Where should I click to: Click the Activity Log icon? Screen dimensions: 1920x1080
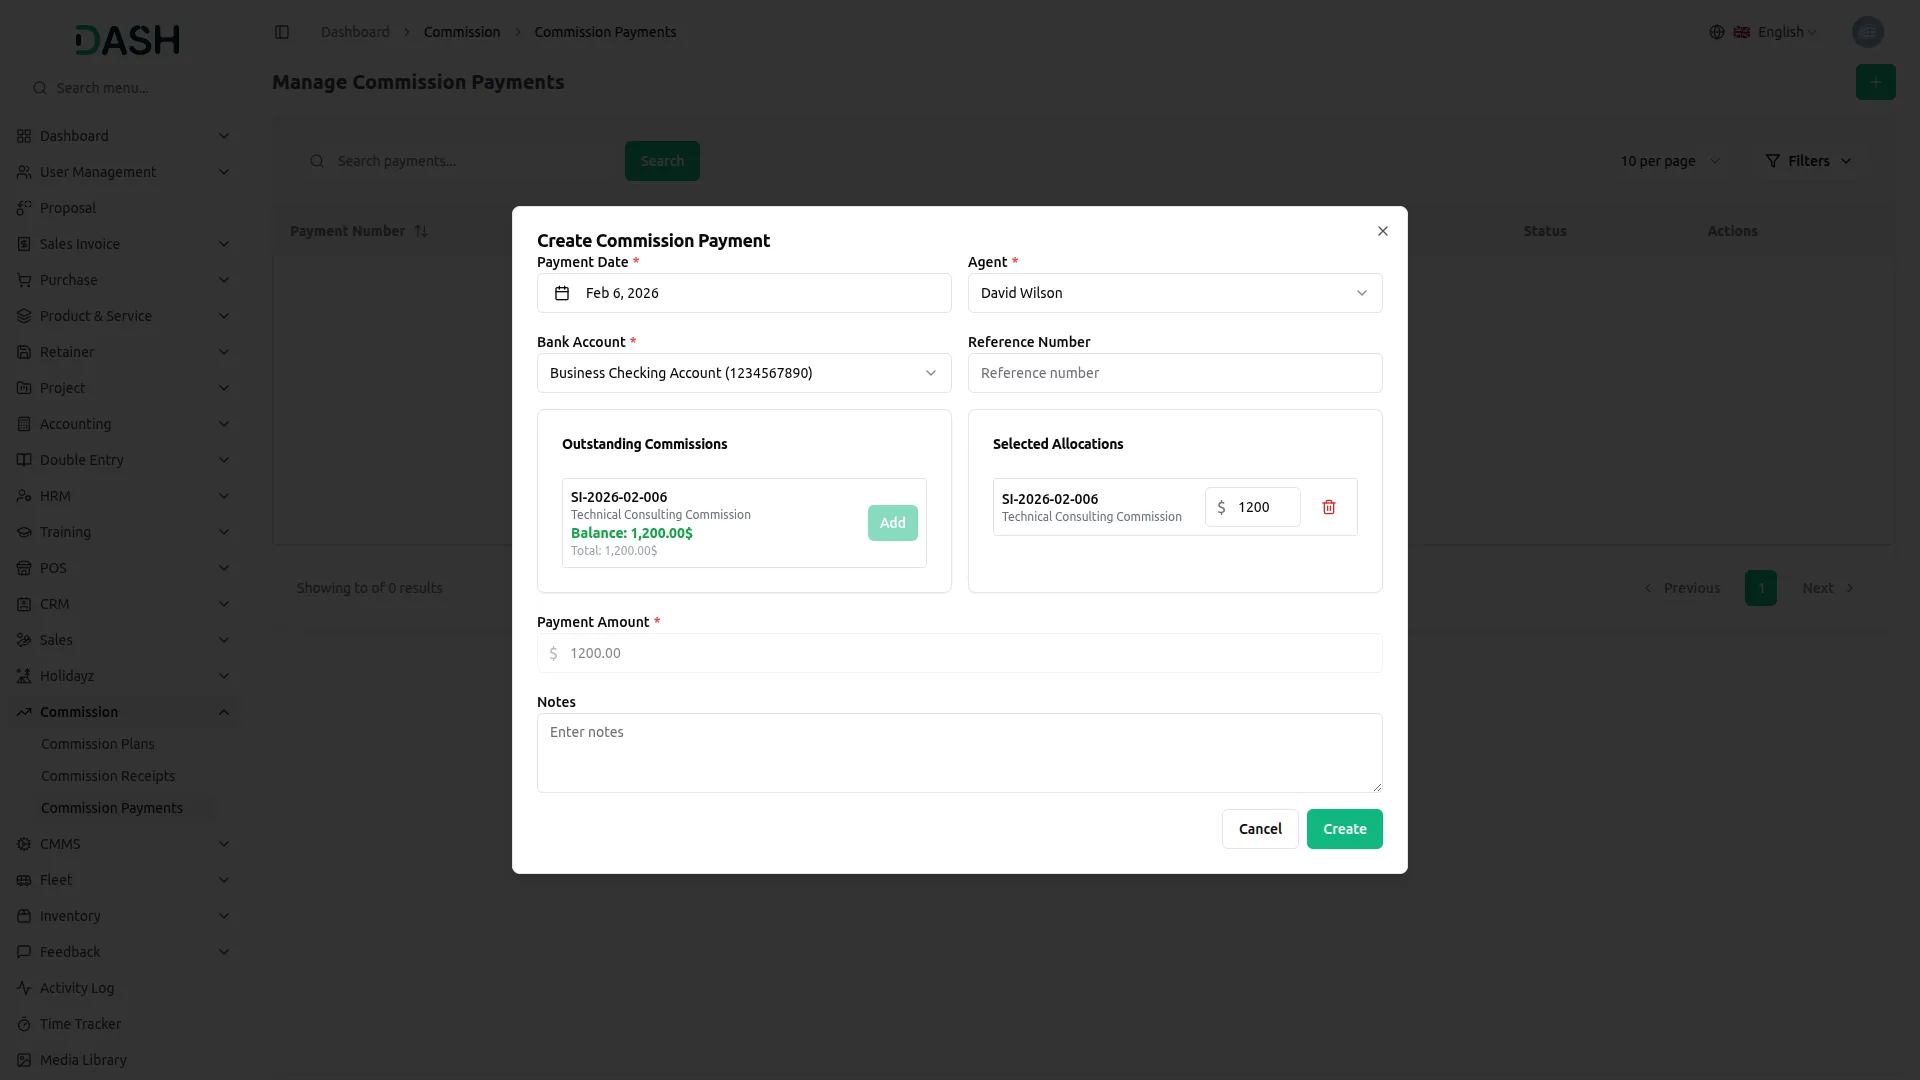[24, 988]
